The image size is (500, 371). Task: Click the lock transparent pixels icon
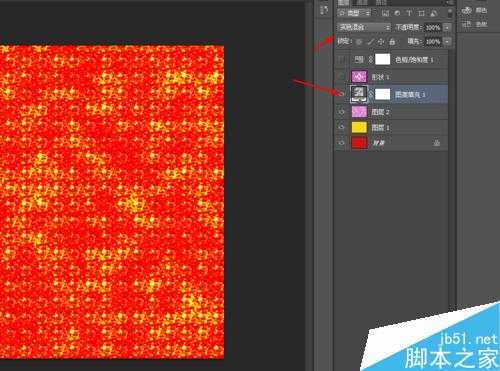coord(359,42)
